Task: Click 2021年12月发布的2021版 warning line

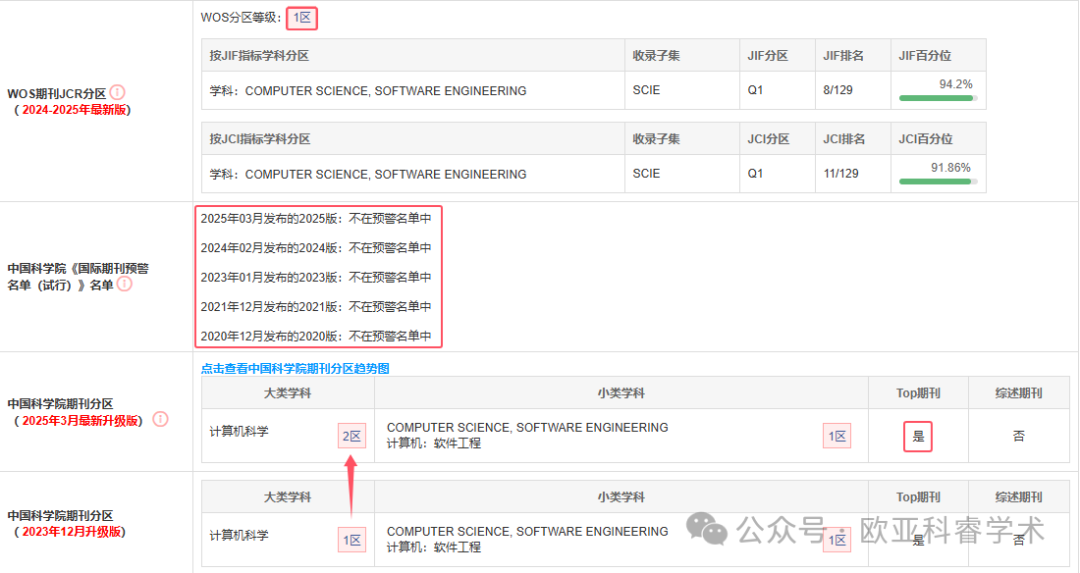Action: point(316,306)
